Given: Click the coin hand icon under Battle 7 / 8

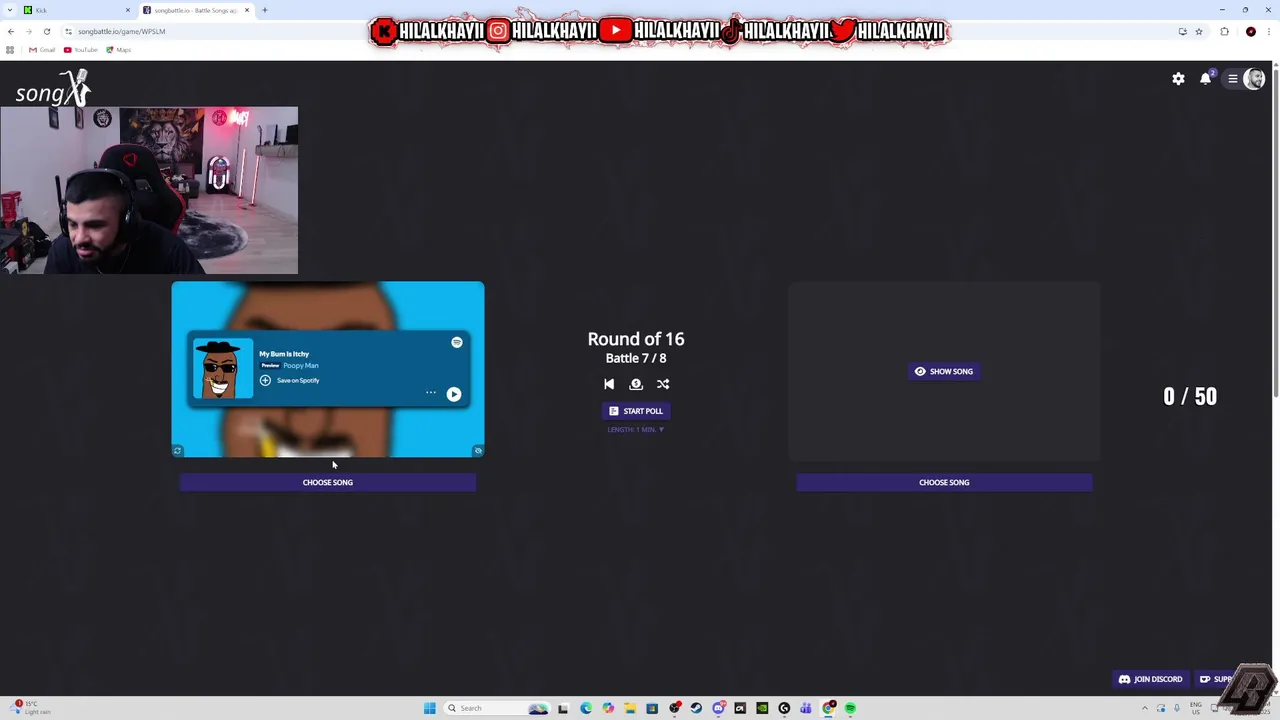Looking at the screenshot, I should coord(636,384).
